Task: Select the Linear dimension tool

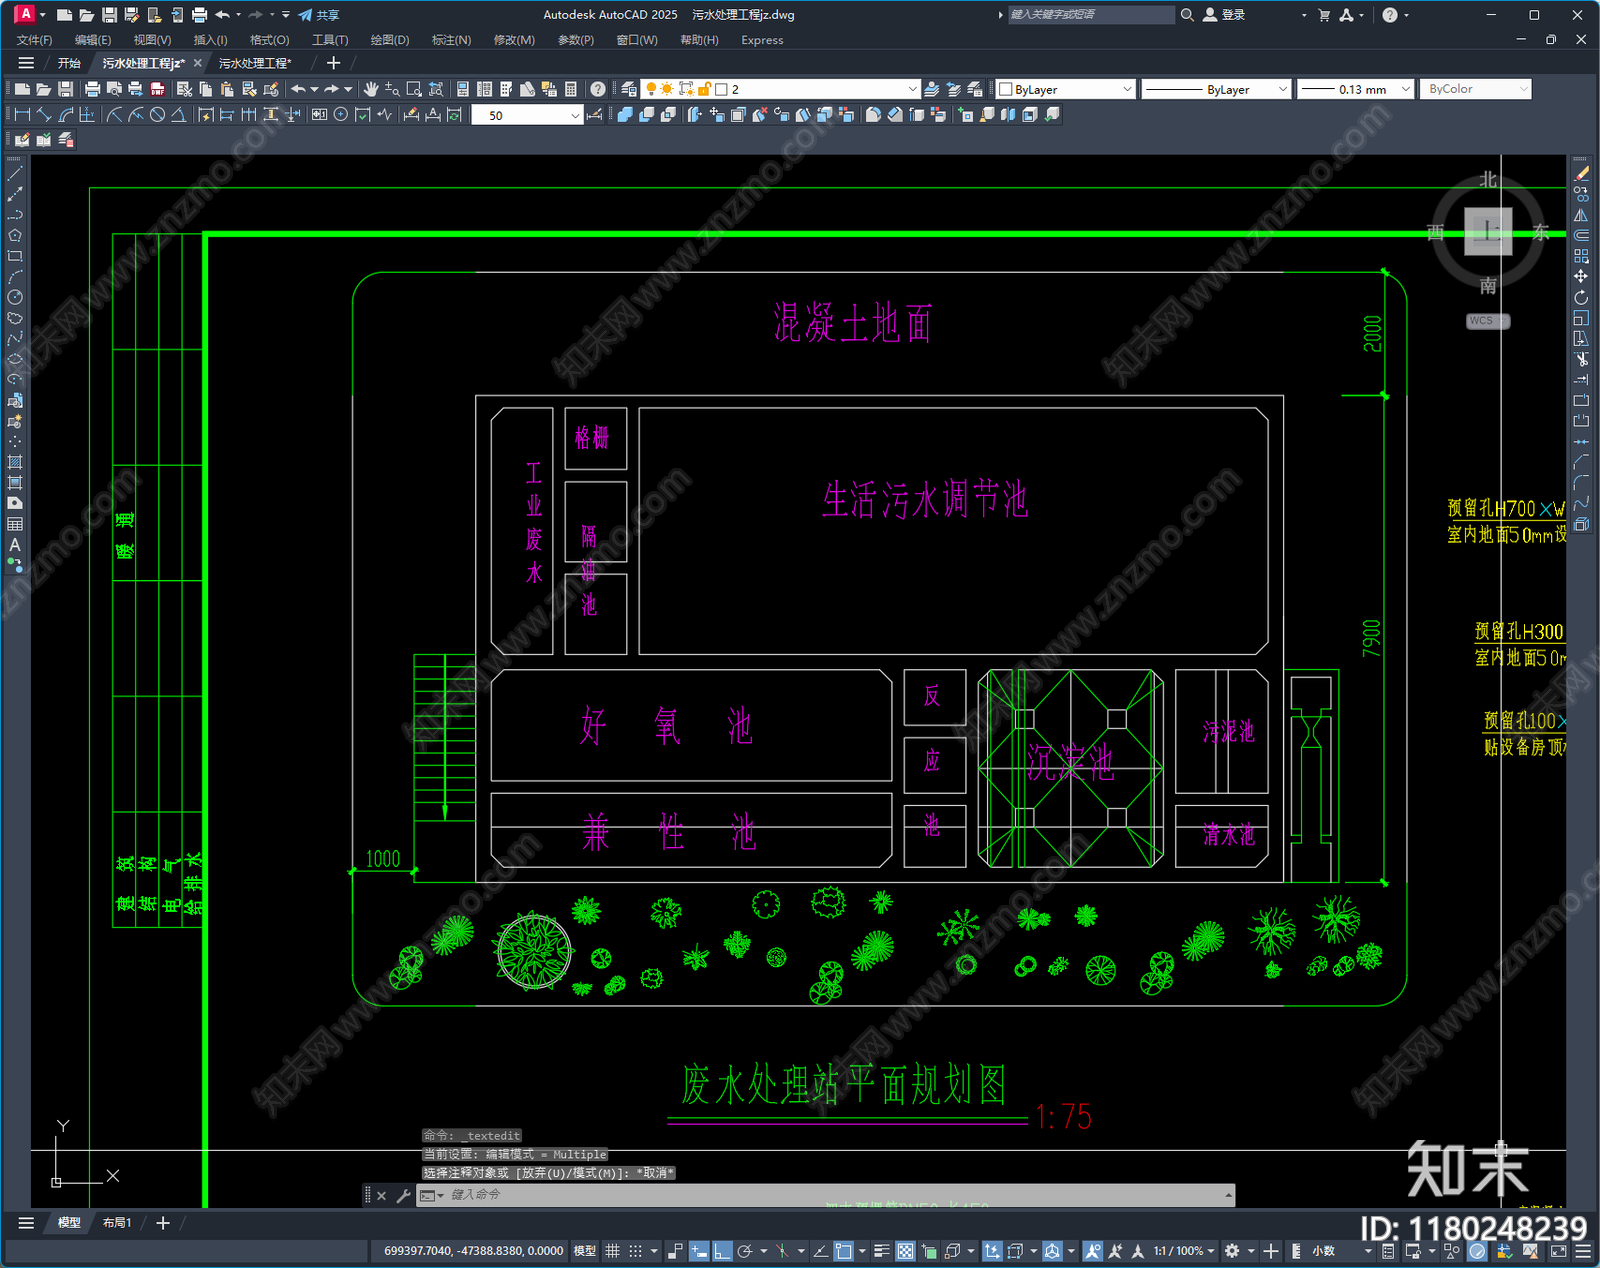Action: tap(22, 115)
